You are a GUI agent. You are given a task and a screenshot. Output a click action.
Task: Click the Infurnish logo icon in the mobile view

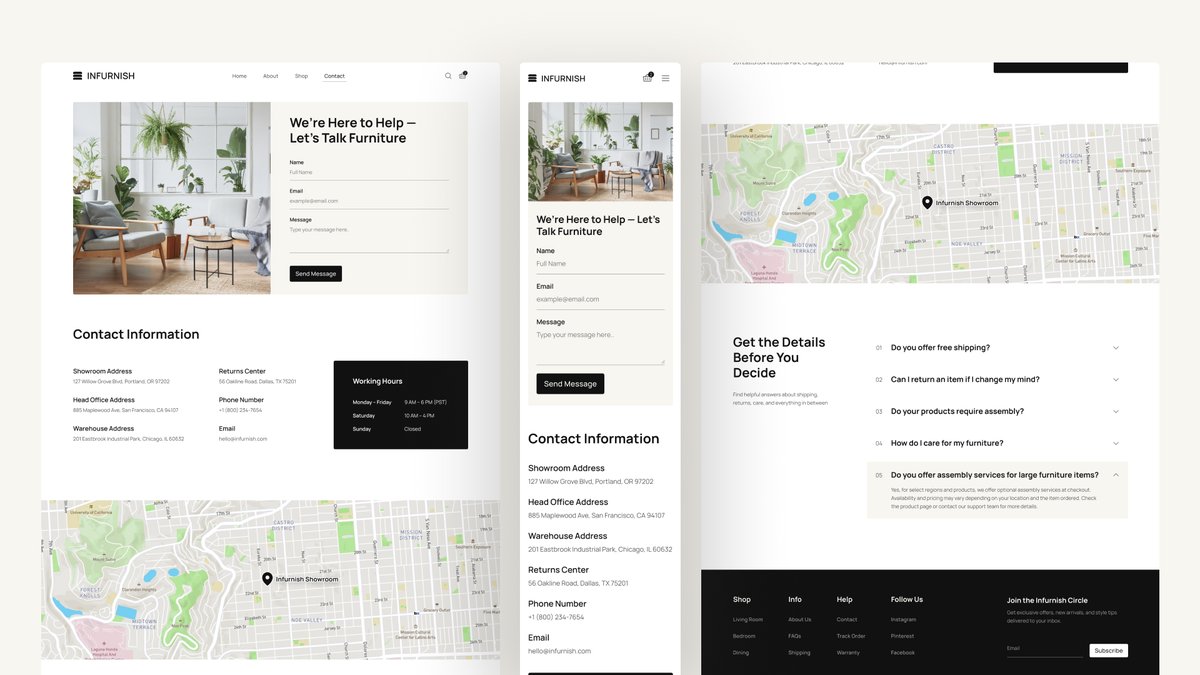530,77
